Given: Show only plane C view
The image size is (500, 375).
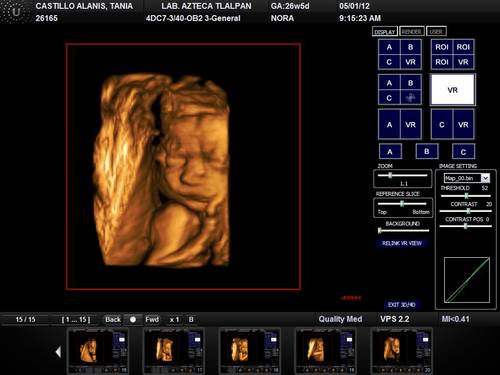Looking at the screenshot, I should (x=463, y=152).
